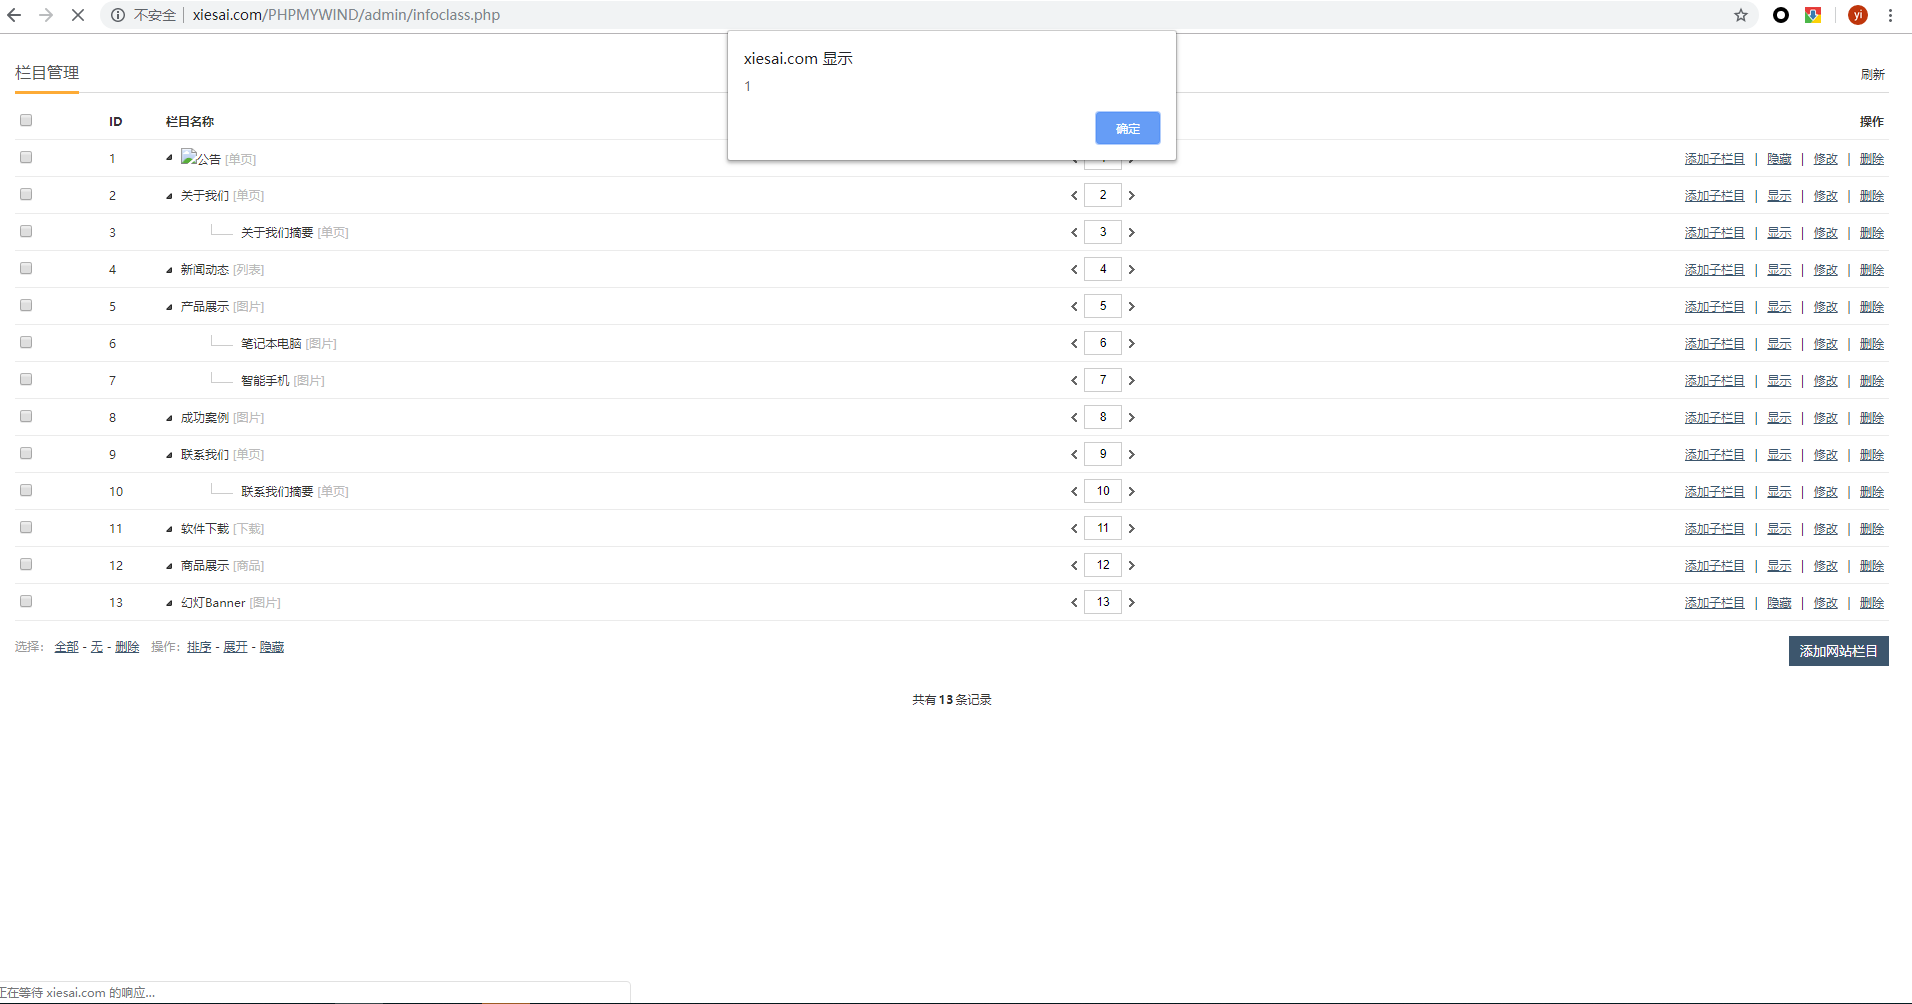1912x1004 pixels.
Task: Click the broken image icon in 公告 row
Action: [188, 157]
